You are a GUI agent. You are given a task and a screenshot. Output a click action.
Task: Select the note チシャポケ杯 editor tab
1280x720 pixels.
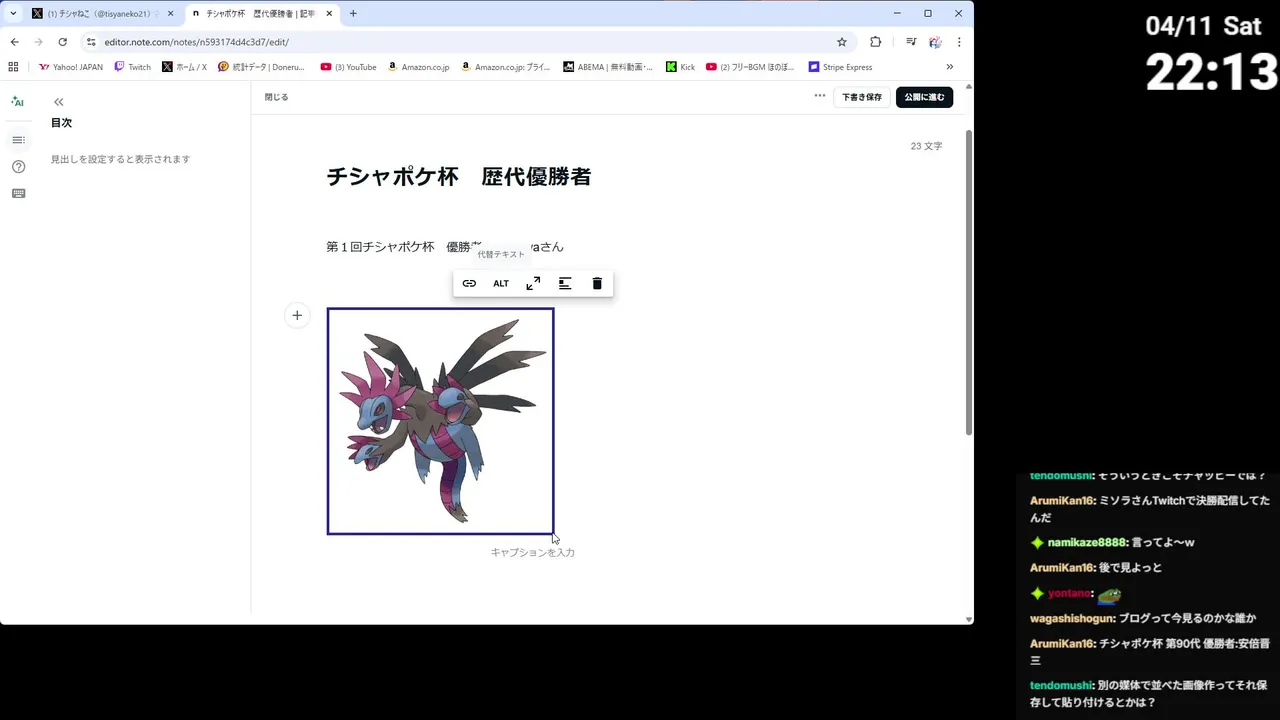[x=262, y=14]
